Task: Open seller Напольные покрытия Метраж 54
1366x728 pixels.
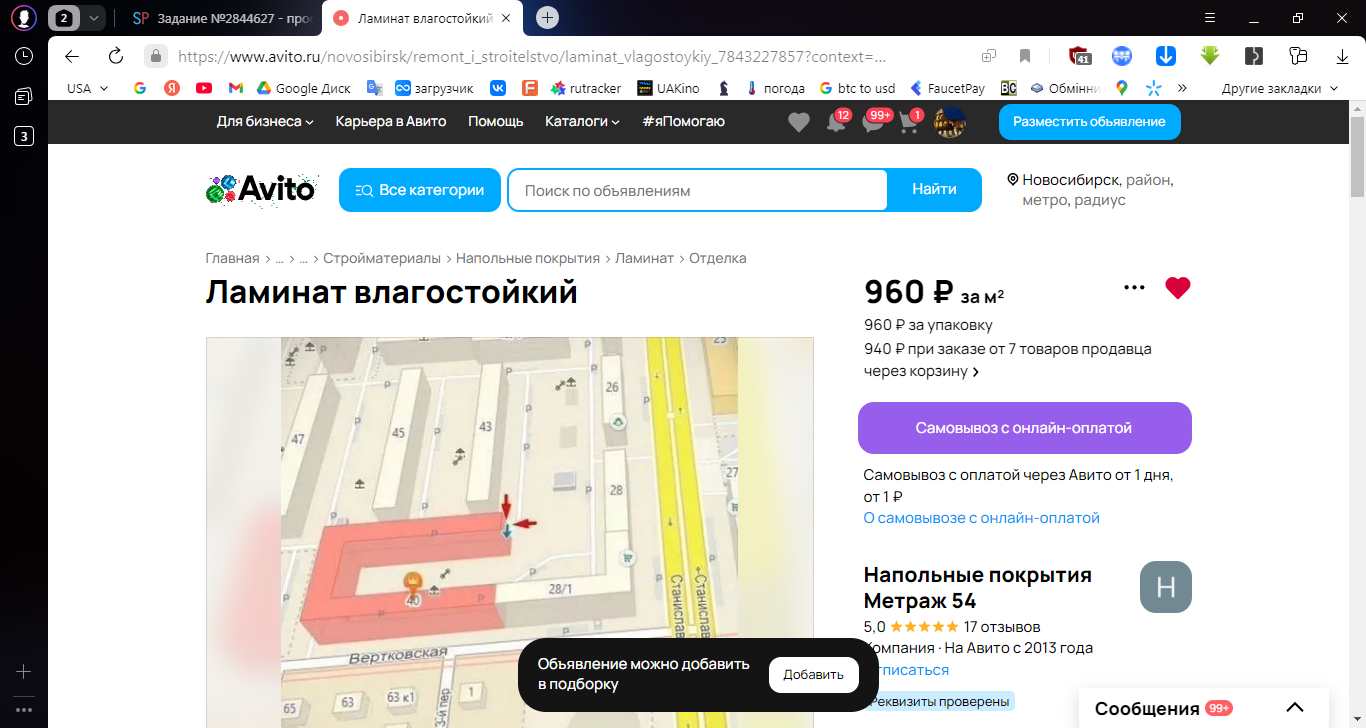Action: click(x=978, y=588)
